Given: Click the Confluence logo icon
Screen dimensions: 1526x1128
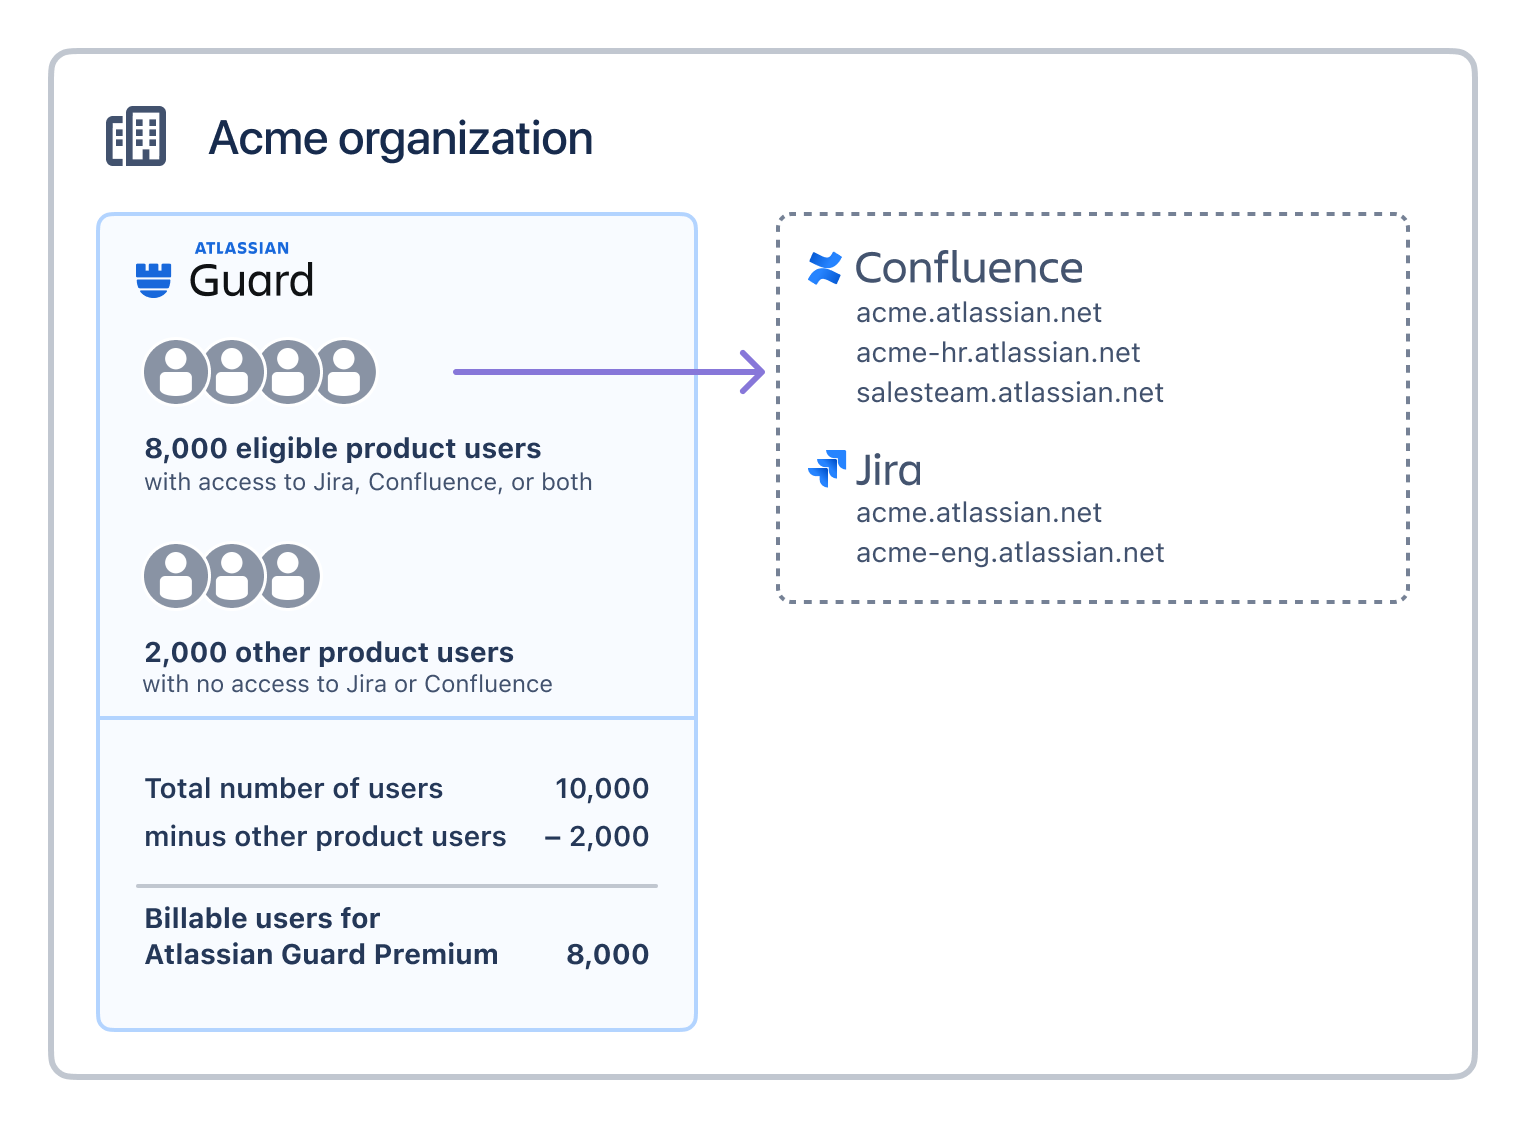Looking at the screenshot, I should pos(825,268).
